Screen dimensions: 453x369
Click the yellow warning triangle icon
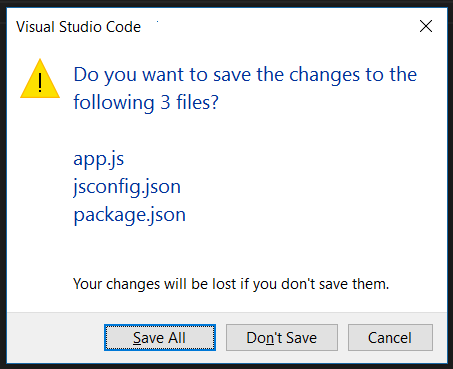tap(40, 79)
